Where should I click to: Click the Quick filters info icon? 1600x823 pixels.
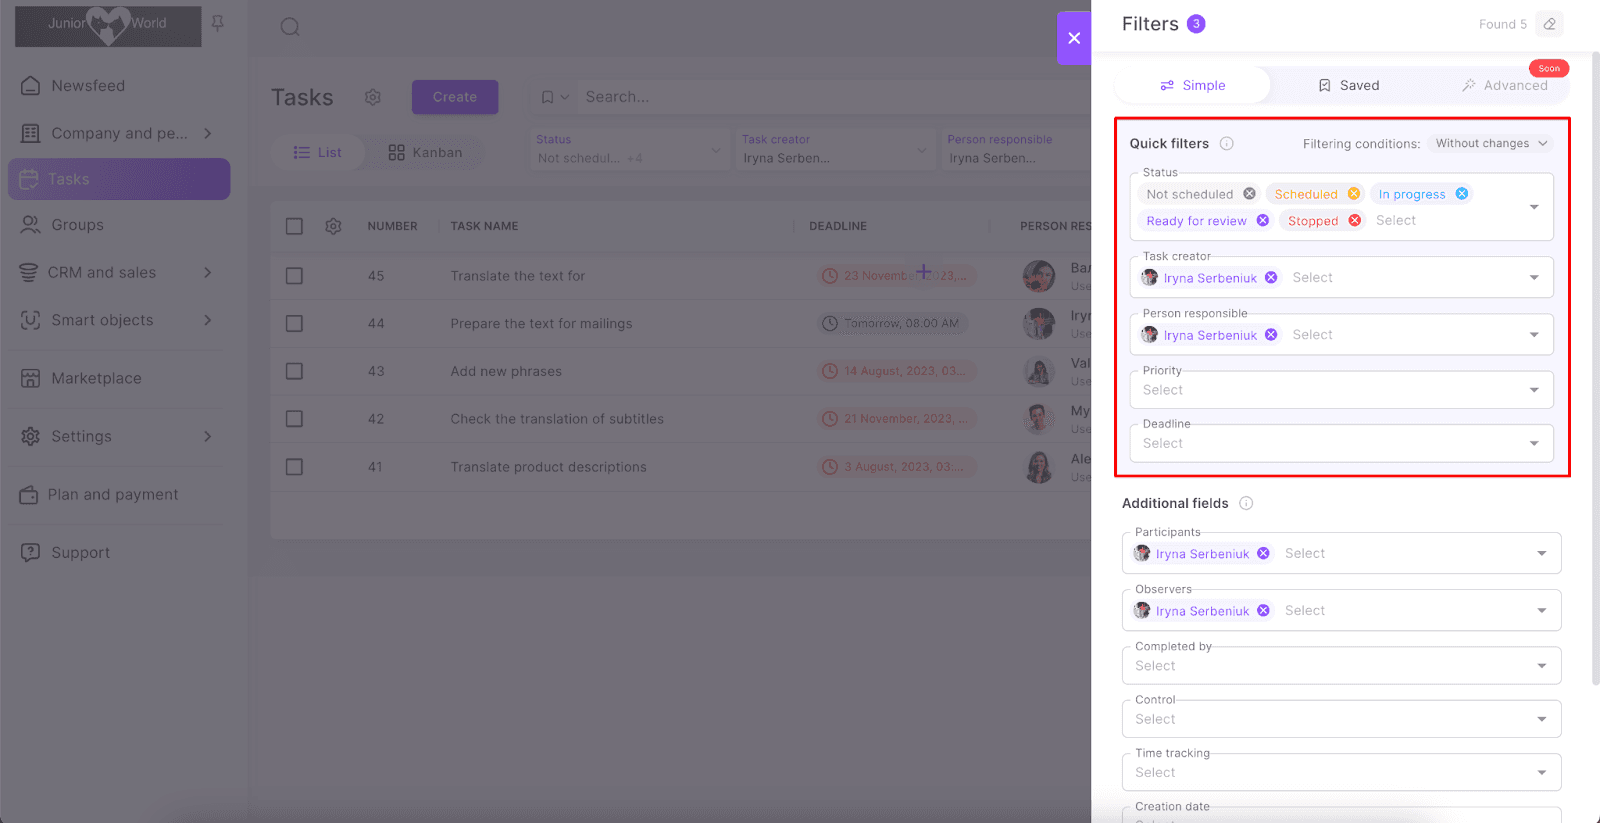tap(1226, 144)
